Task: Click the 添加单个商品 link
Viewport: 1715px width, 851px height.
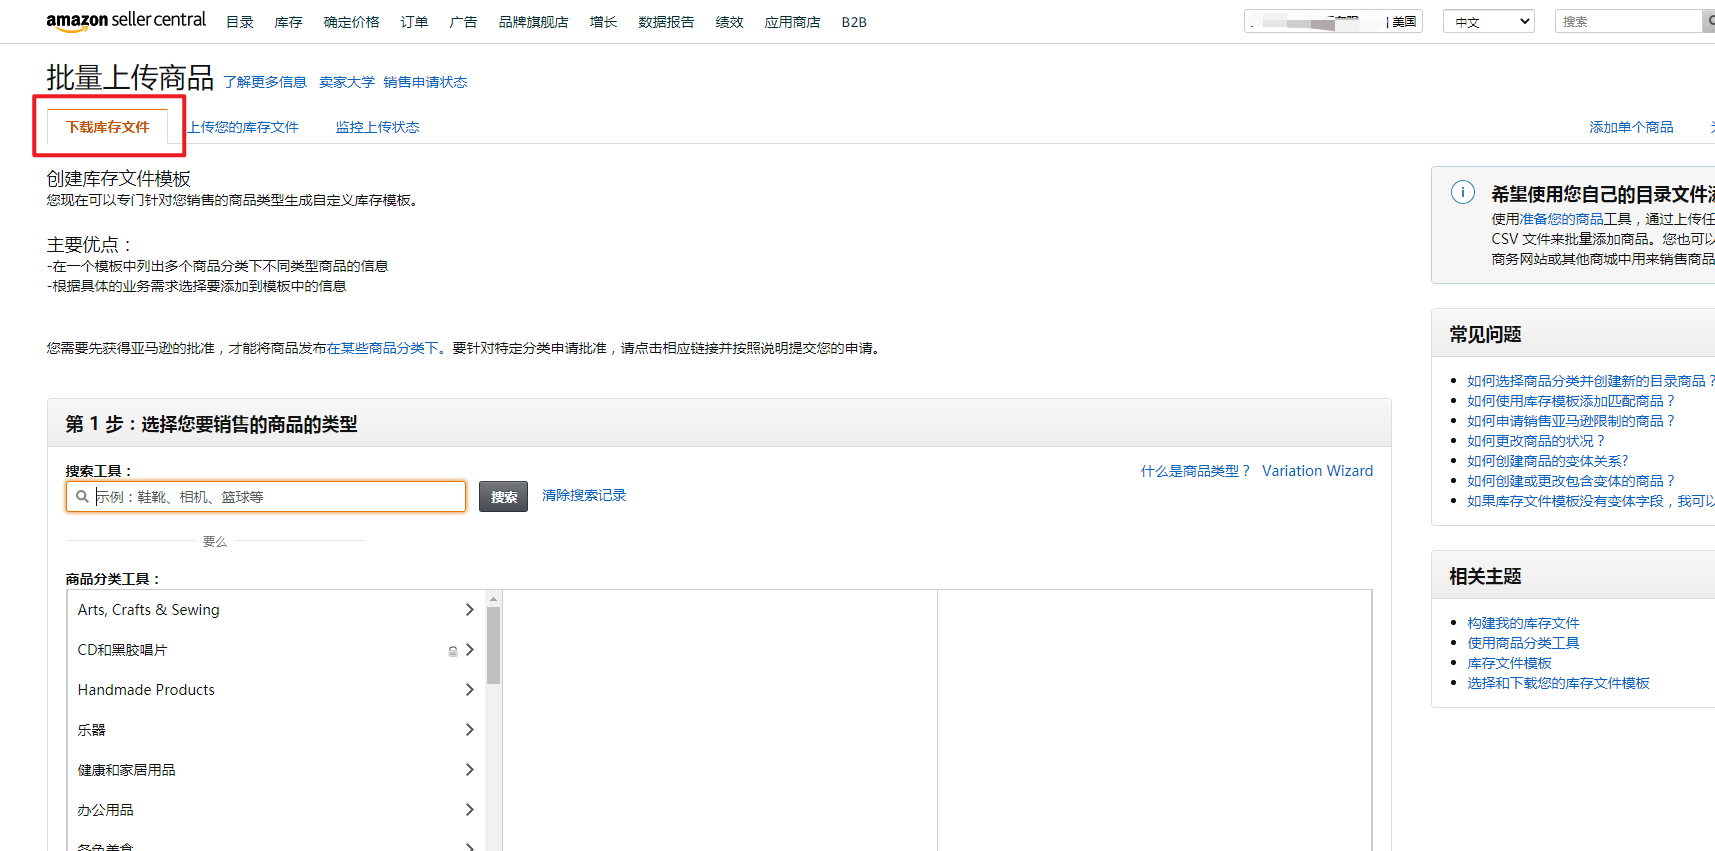Action: click(x=1631, y=127)
